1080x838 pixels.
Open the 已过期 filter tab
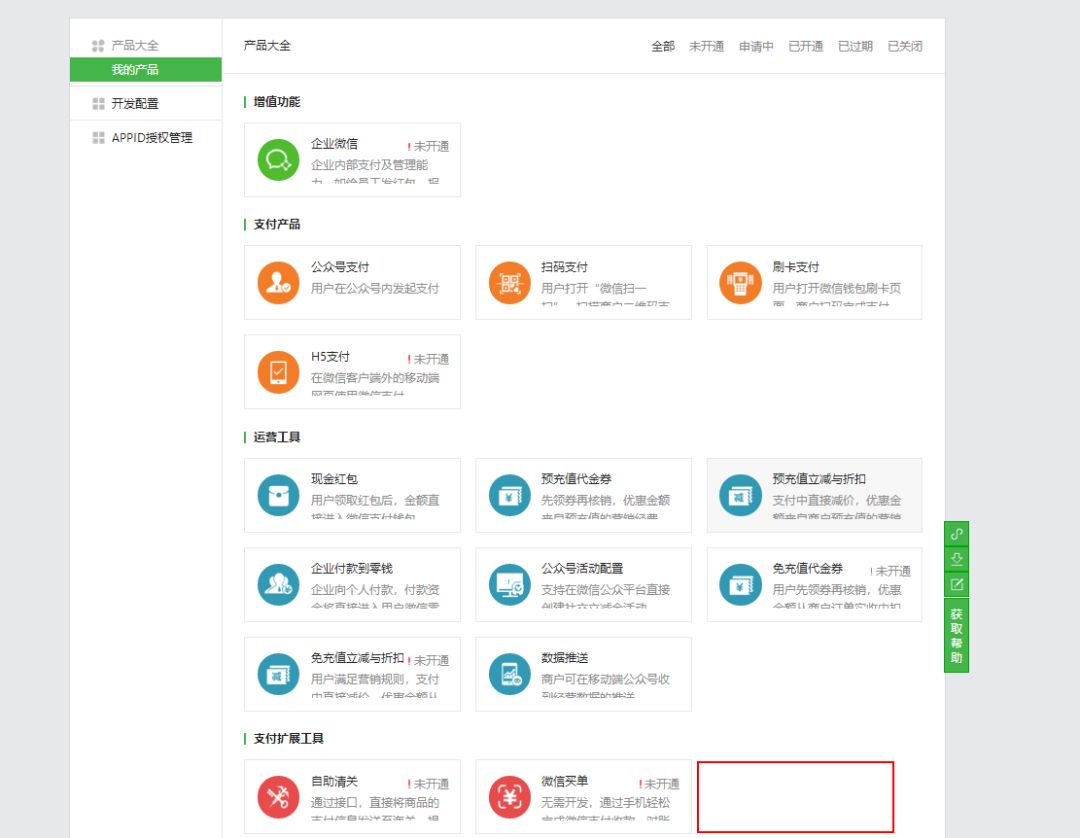click(x=855, y=46)
